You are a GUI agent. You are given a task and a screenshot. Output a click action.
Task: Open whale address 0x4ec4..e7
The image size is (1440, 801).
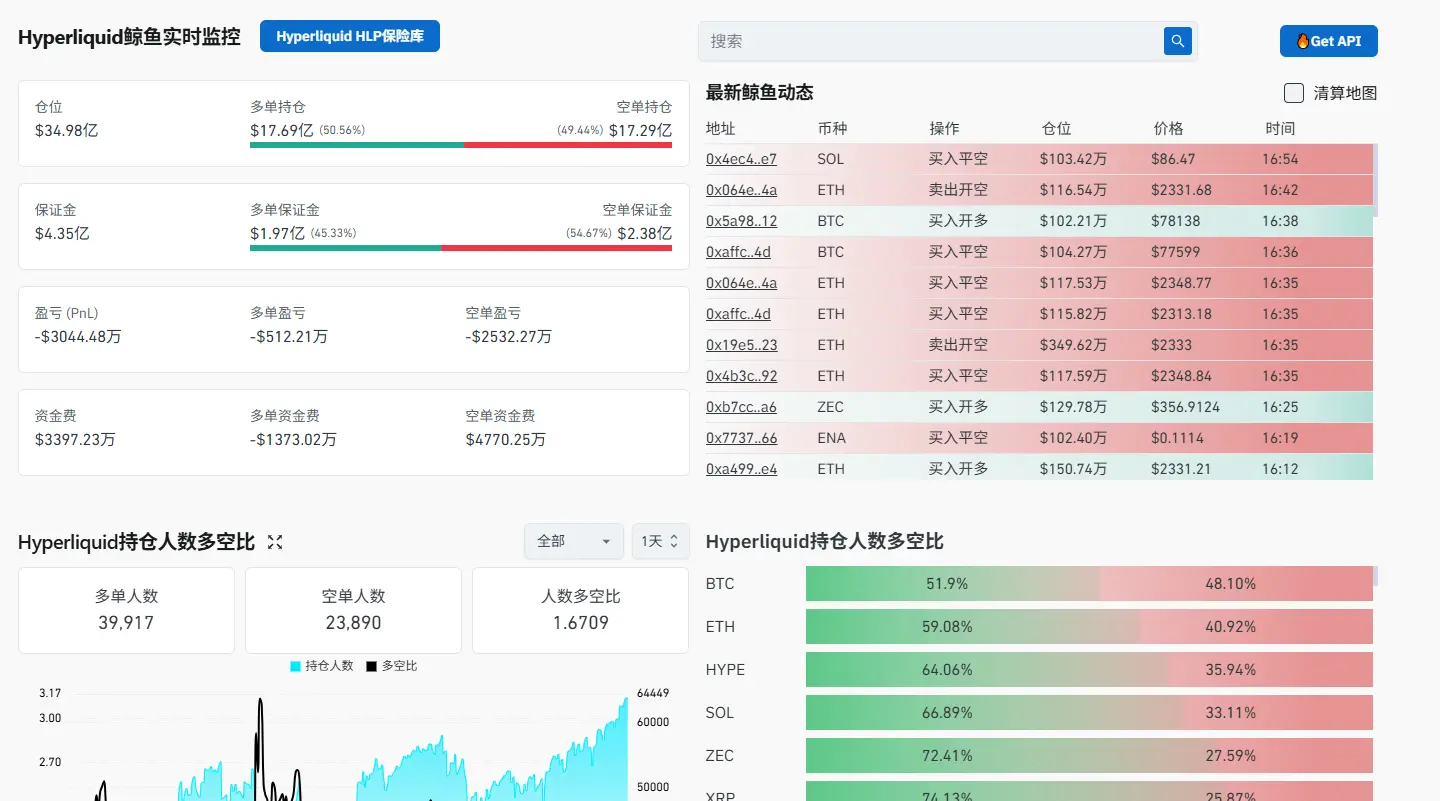[x=741, y=159]
